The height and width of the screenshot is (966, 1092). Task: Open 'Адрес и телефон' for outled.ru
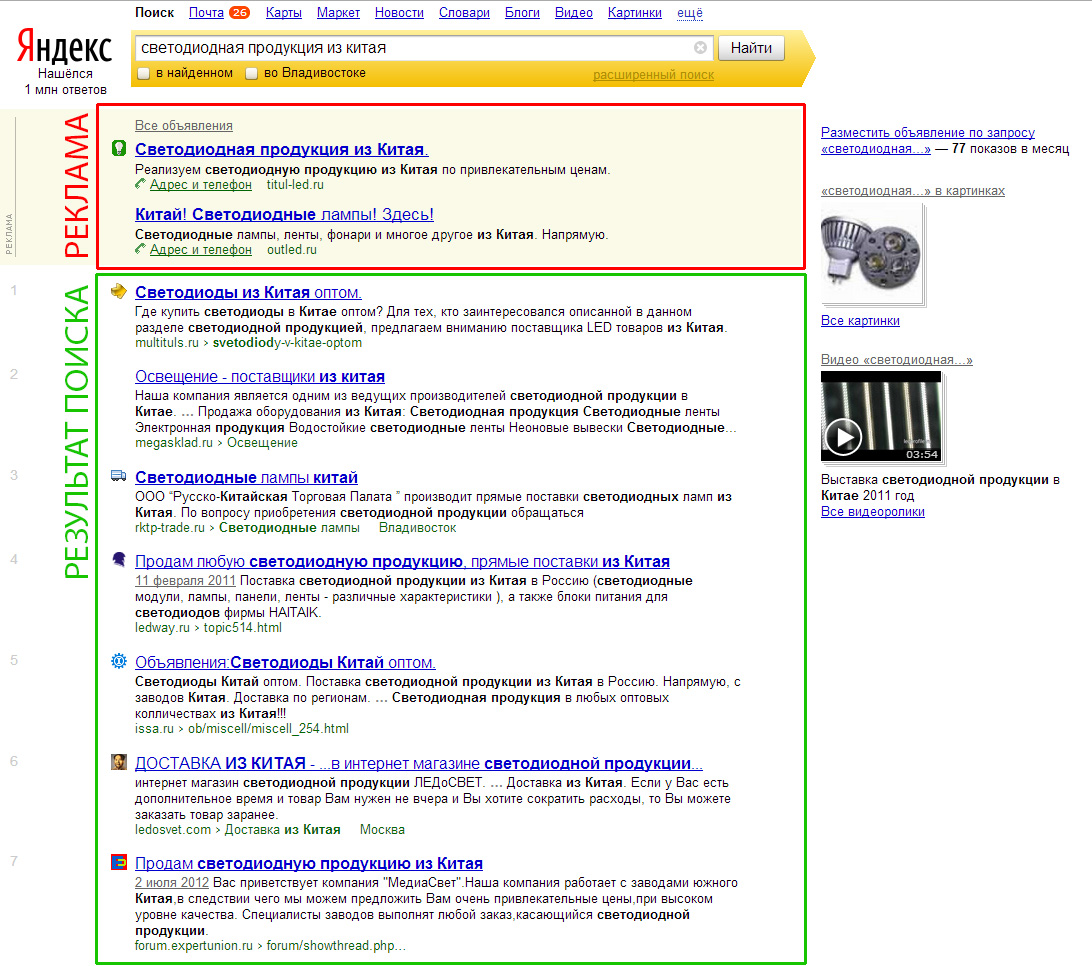(x=201, y=249)
